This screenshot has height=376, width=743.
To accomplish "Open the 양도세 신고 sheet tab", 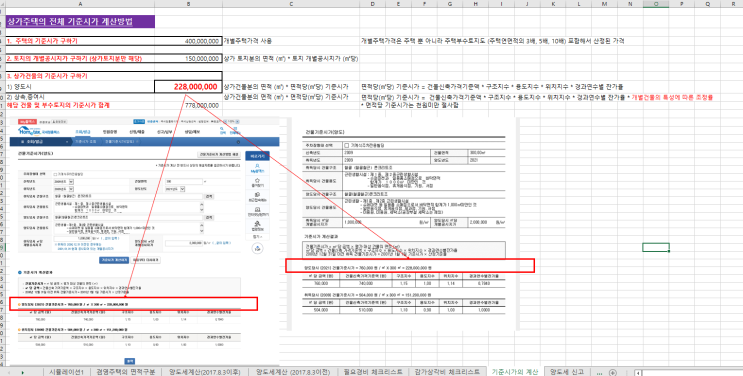I will 567,372.
